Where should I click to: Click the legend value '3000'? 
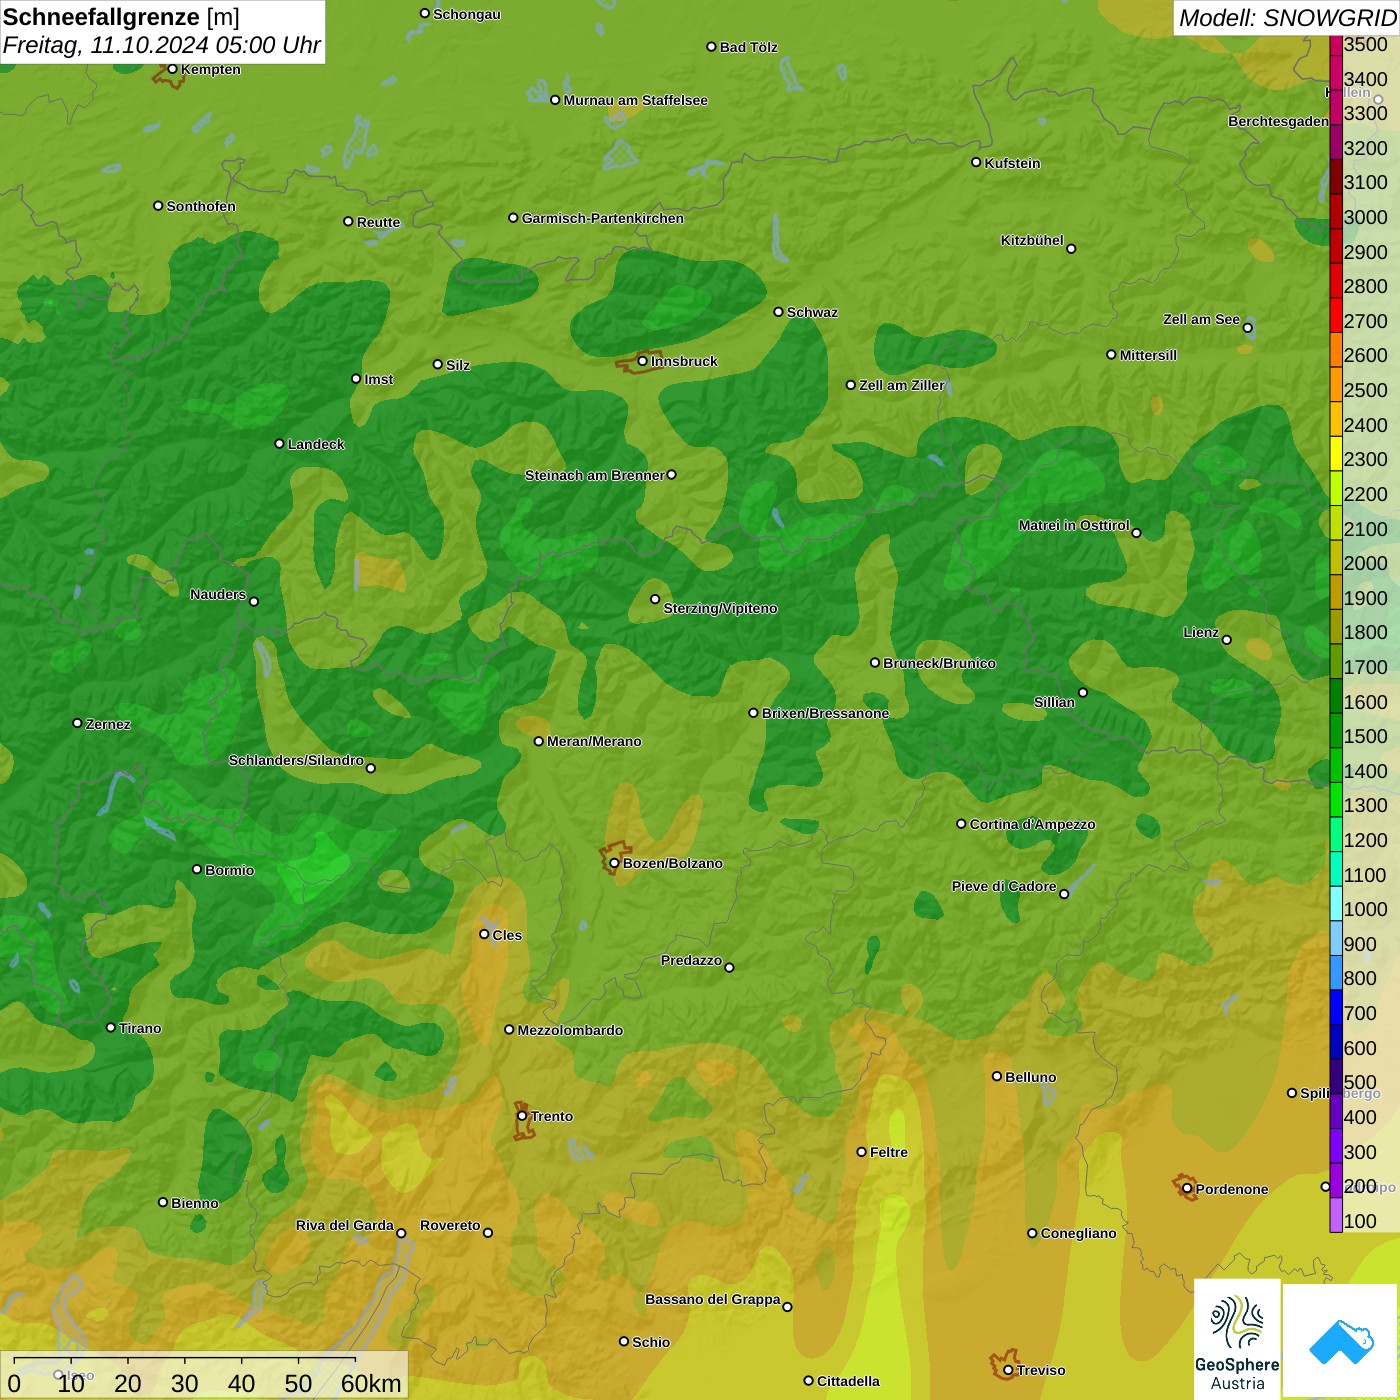(x=1365, y=217)
